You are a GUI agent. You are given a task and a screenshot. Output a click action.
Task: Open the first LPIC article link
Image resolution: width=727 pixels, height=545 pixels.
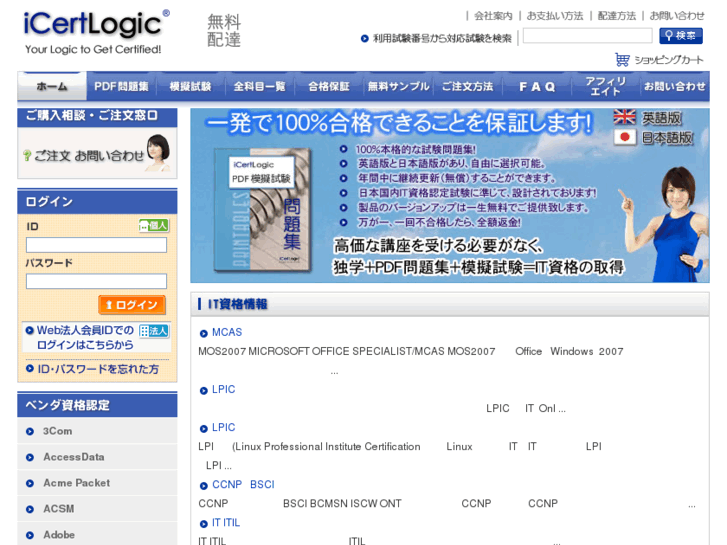pos(223,389)
